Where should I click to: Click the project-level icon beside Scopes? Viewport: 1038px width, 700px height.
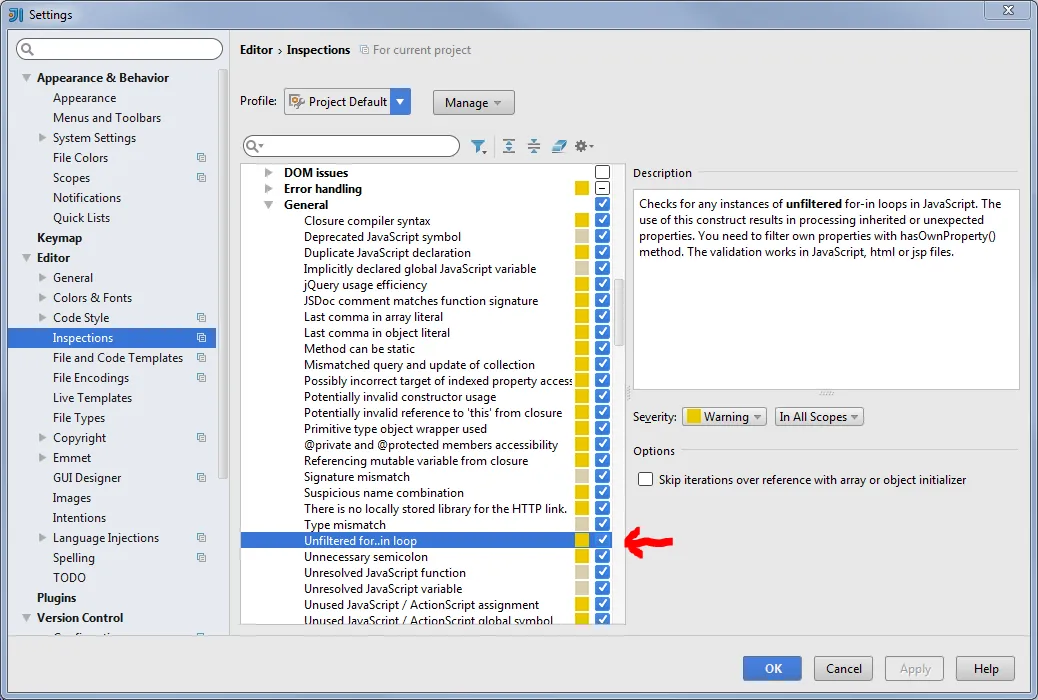(x=201, y=177)
